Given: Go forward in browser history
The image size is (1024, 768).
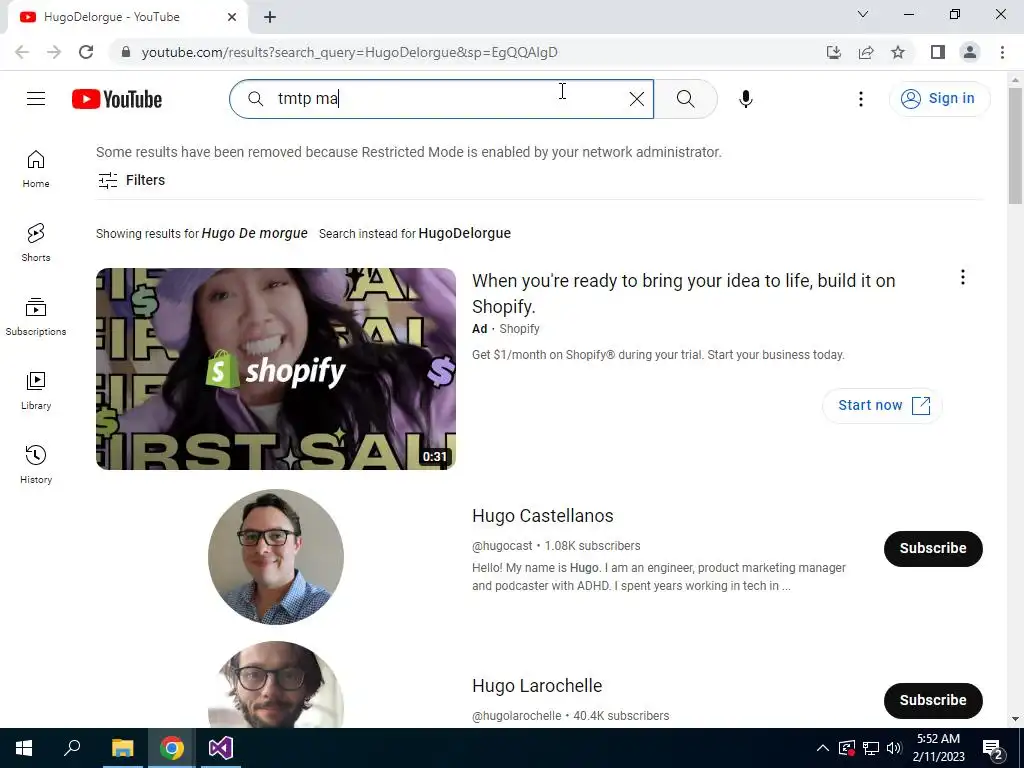Looking at the screenshot, I should (x=54, y=52).
